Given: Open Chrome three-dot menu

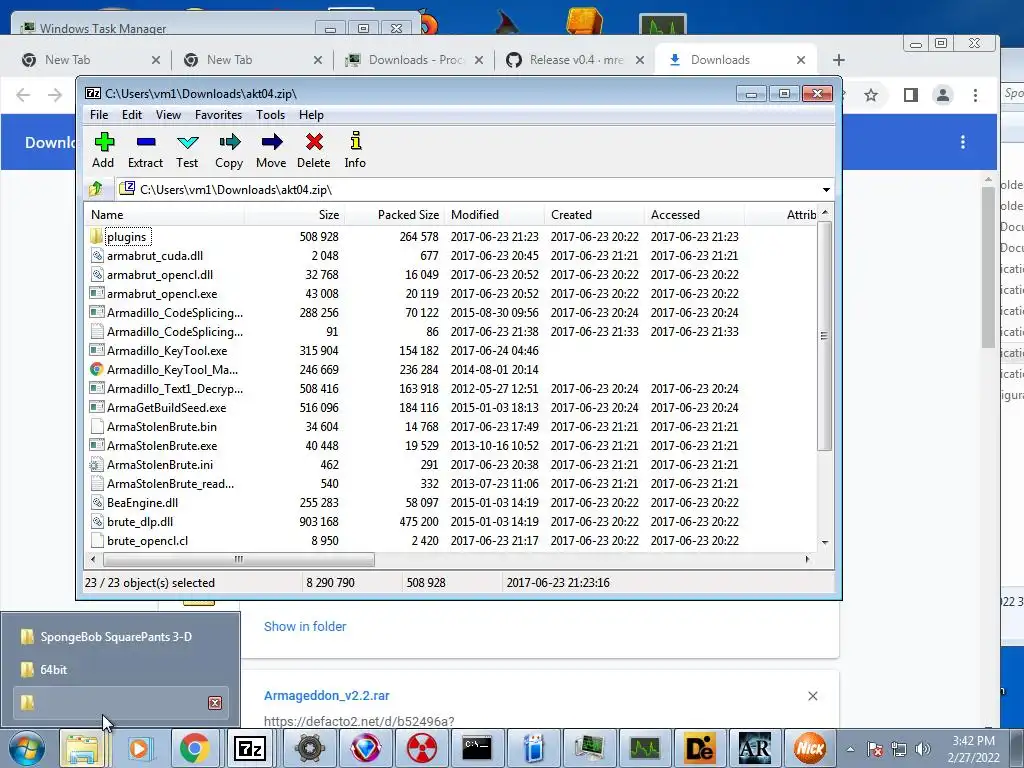Looking at the screenshot, I should pos(975,95).
